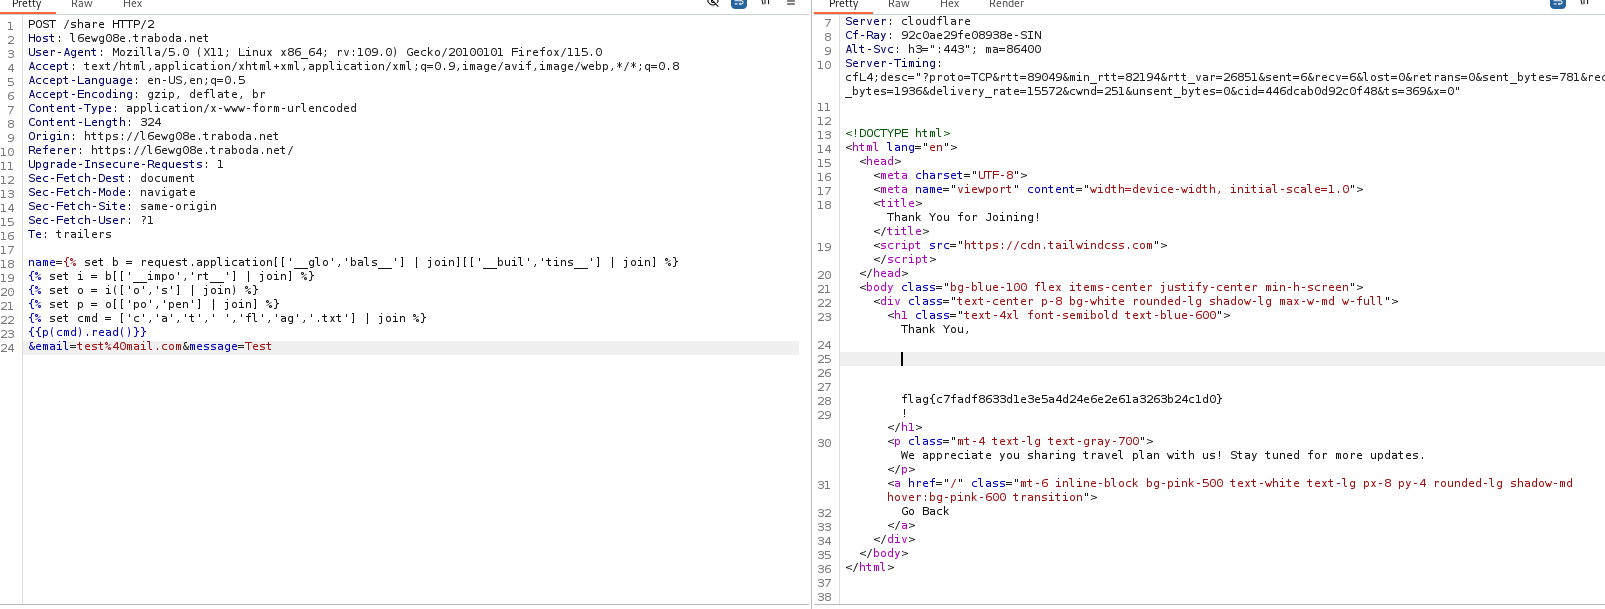Image resolution: width=1605 pixels, height=609 pixels.
Task: Switch request view to Raw tab
Action: [x=82, y=5]
